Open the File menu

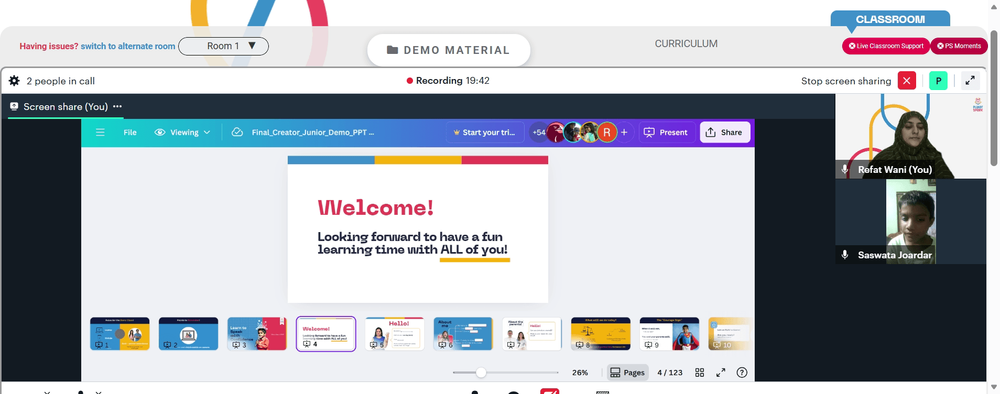coord(130,133)
